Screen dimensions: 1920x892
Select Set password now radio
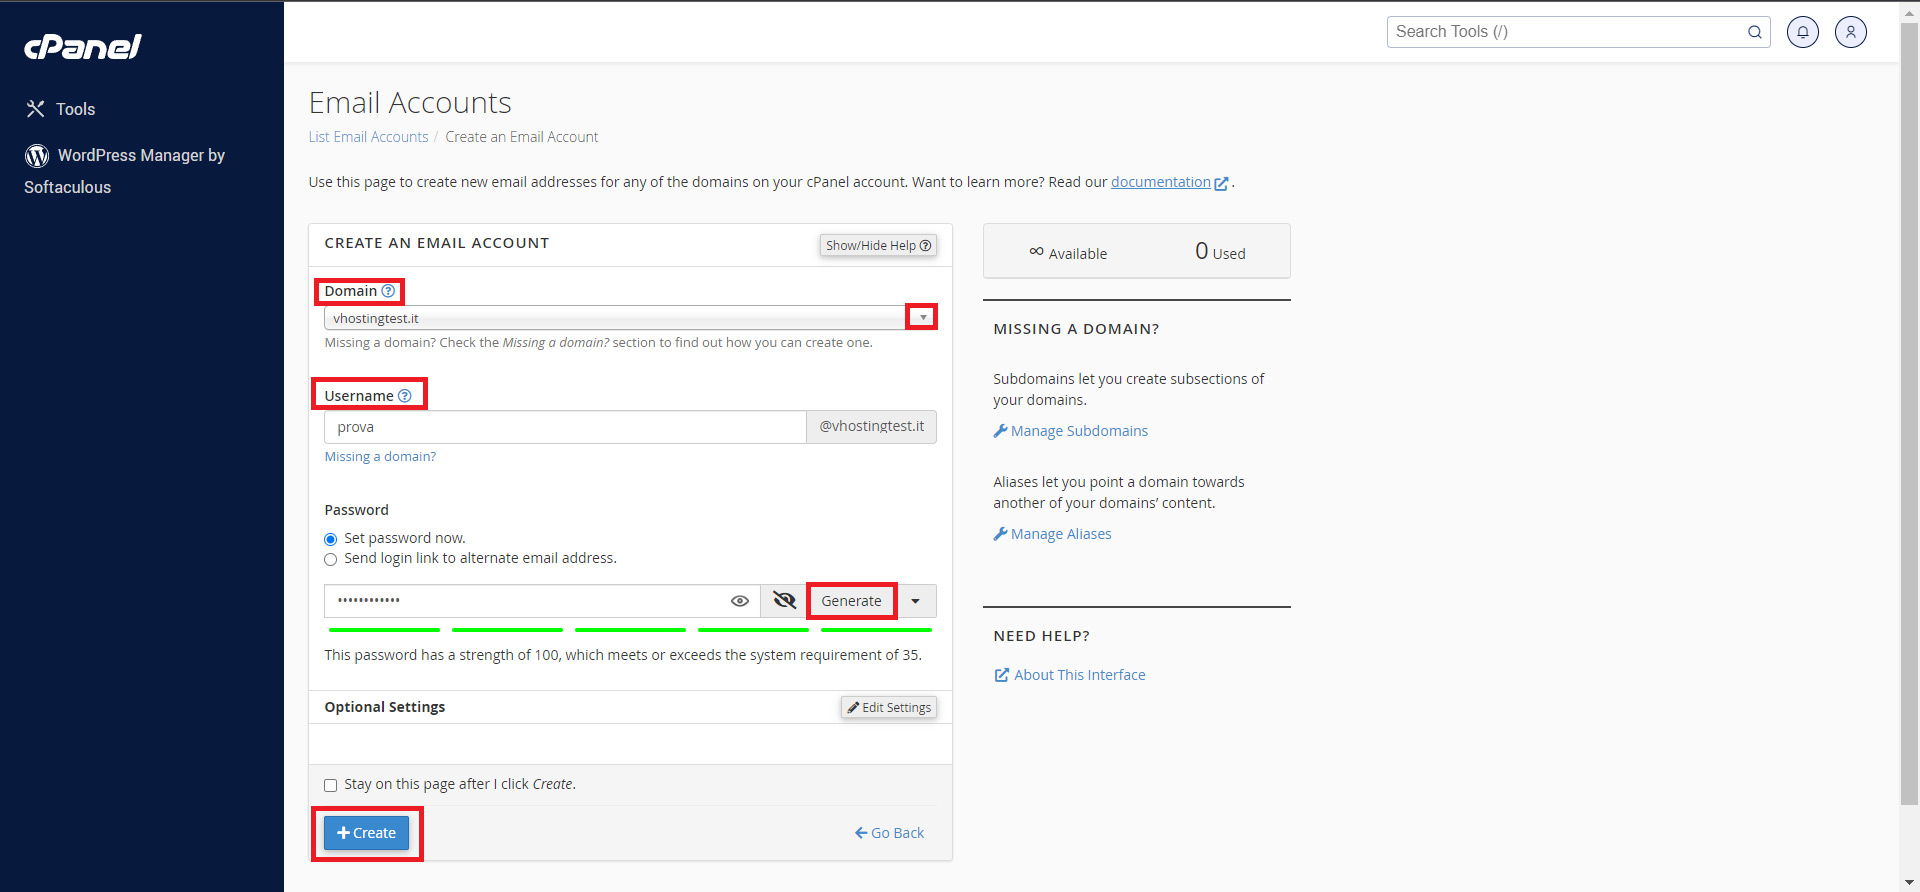tap(331, 539)
